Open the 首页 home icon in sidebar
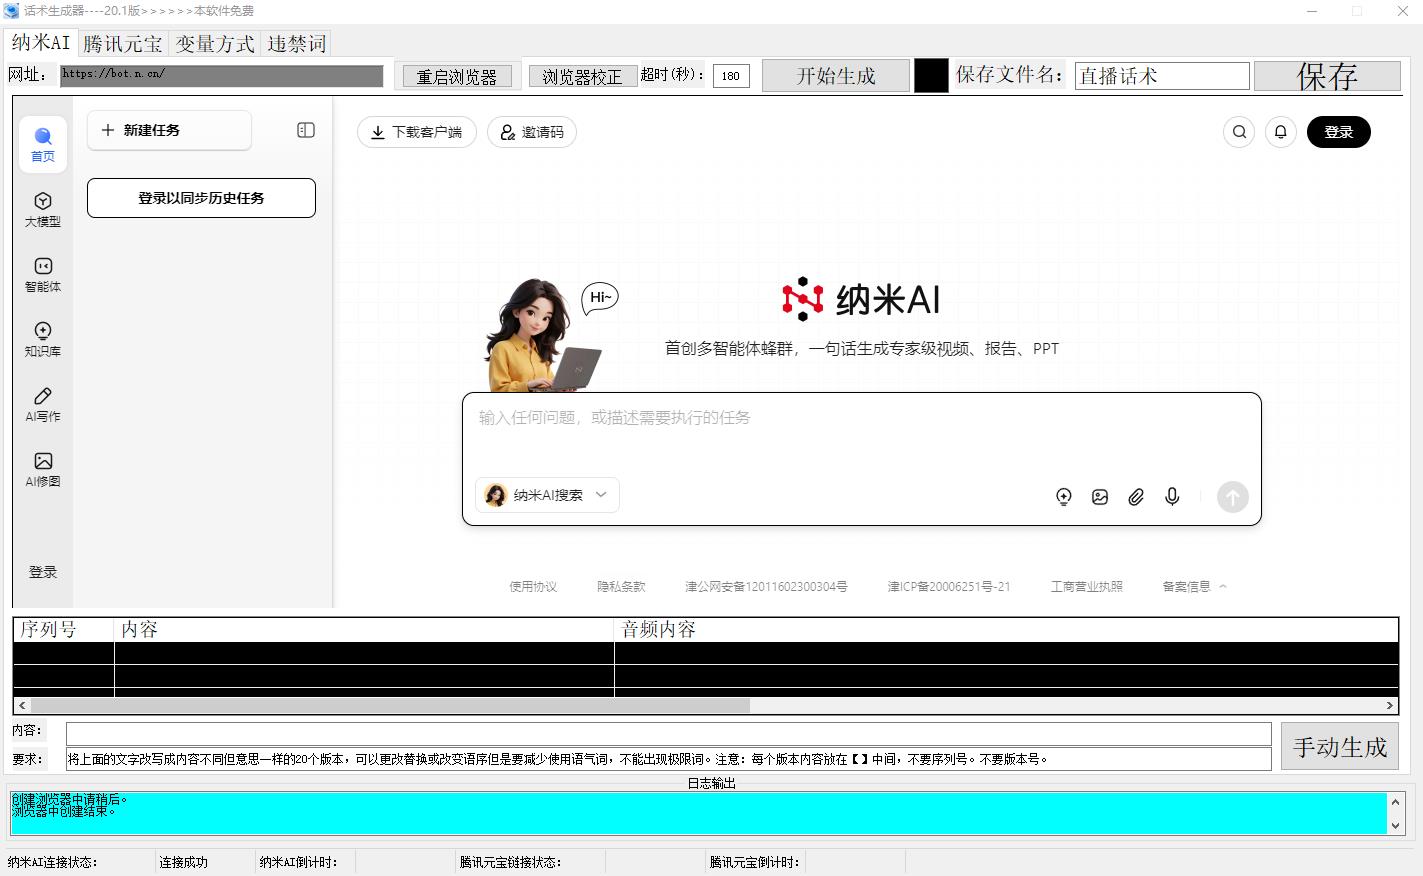 point(43,143)
